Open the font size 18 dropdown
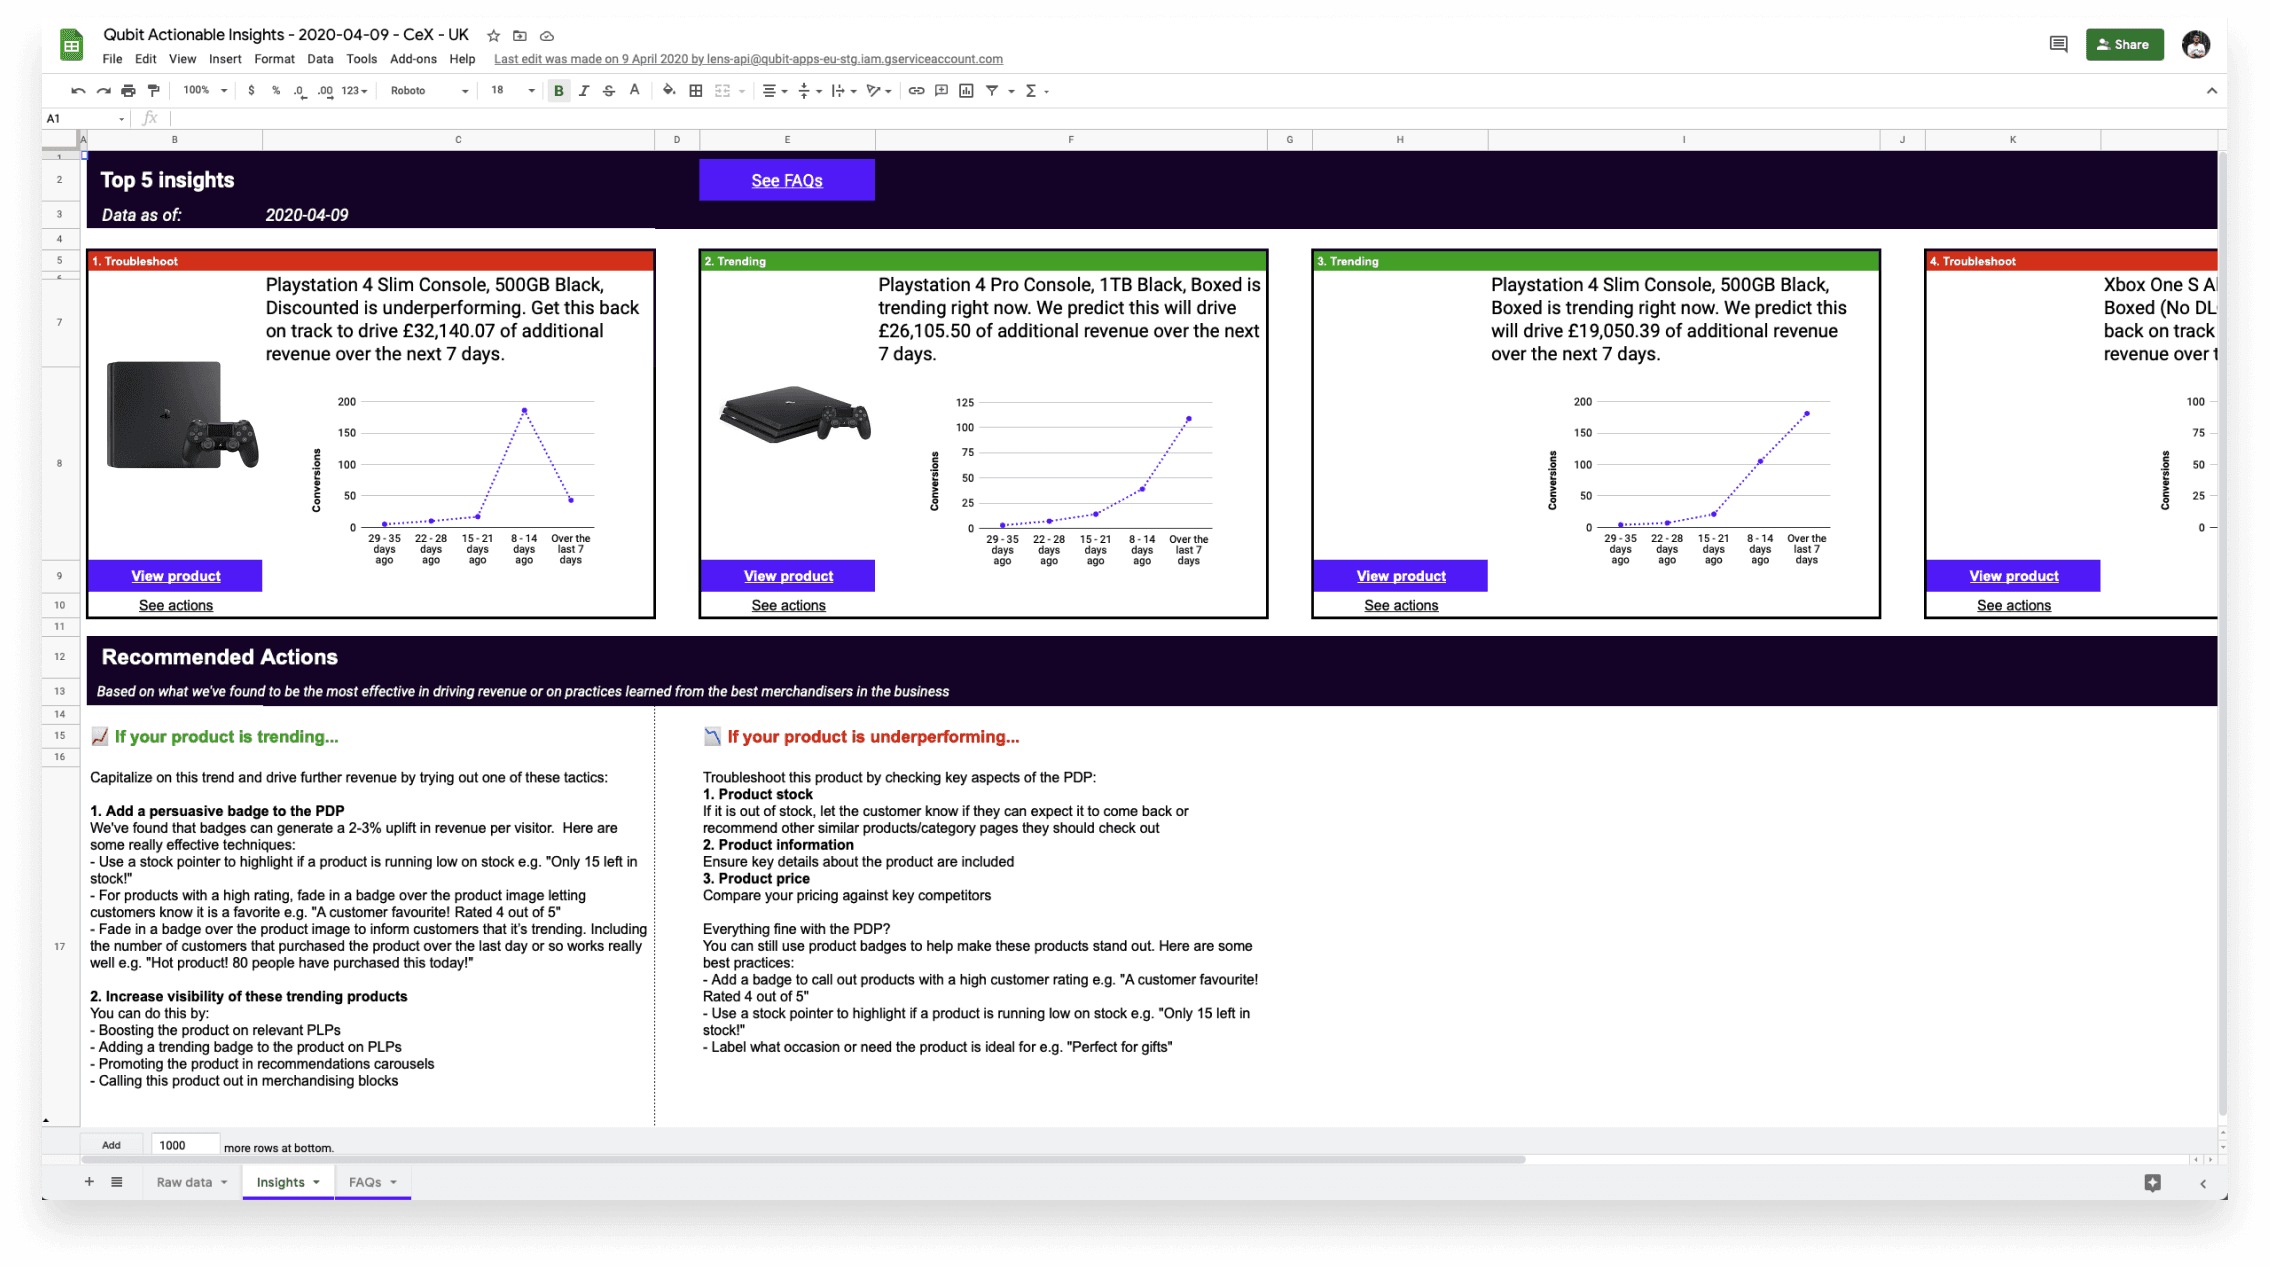The image size is (2270, 1267). click(x=512, y=91)
